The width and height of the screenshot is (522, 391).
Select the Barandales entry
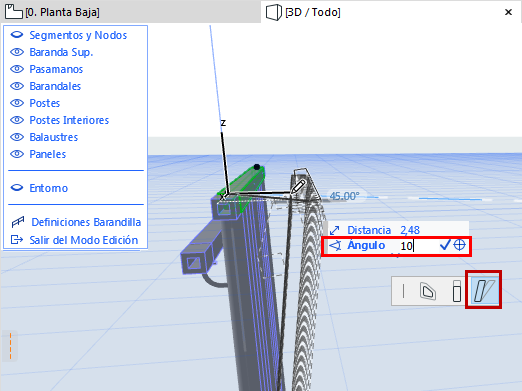55,86
